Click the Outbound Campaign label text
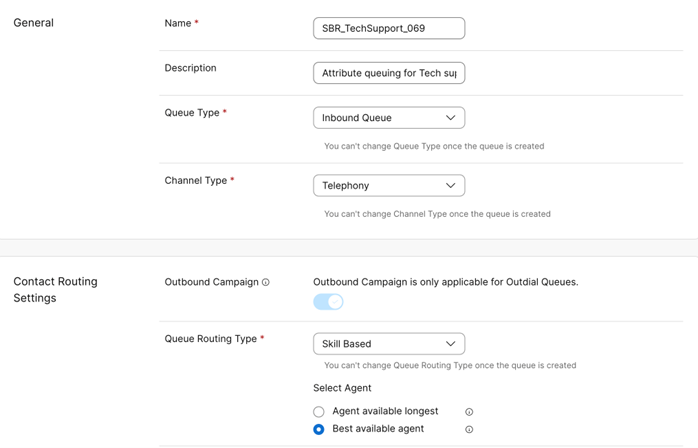 (211, 282)
